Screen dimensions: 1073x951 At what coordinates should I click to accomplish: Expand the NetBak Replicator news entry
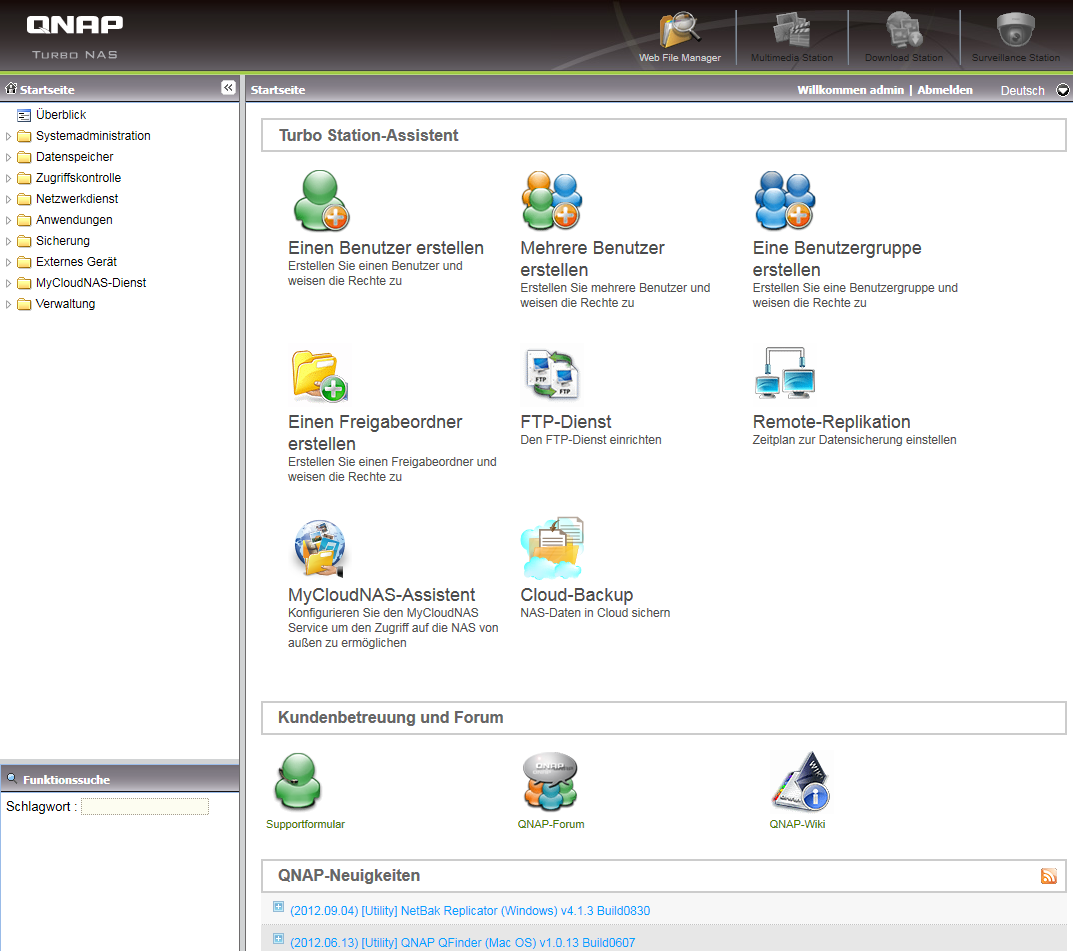[x=279, y=907]
